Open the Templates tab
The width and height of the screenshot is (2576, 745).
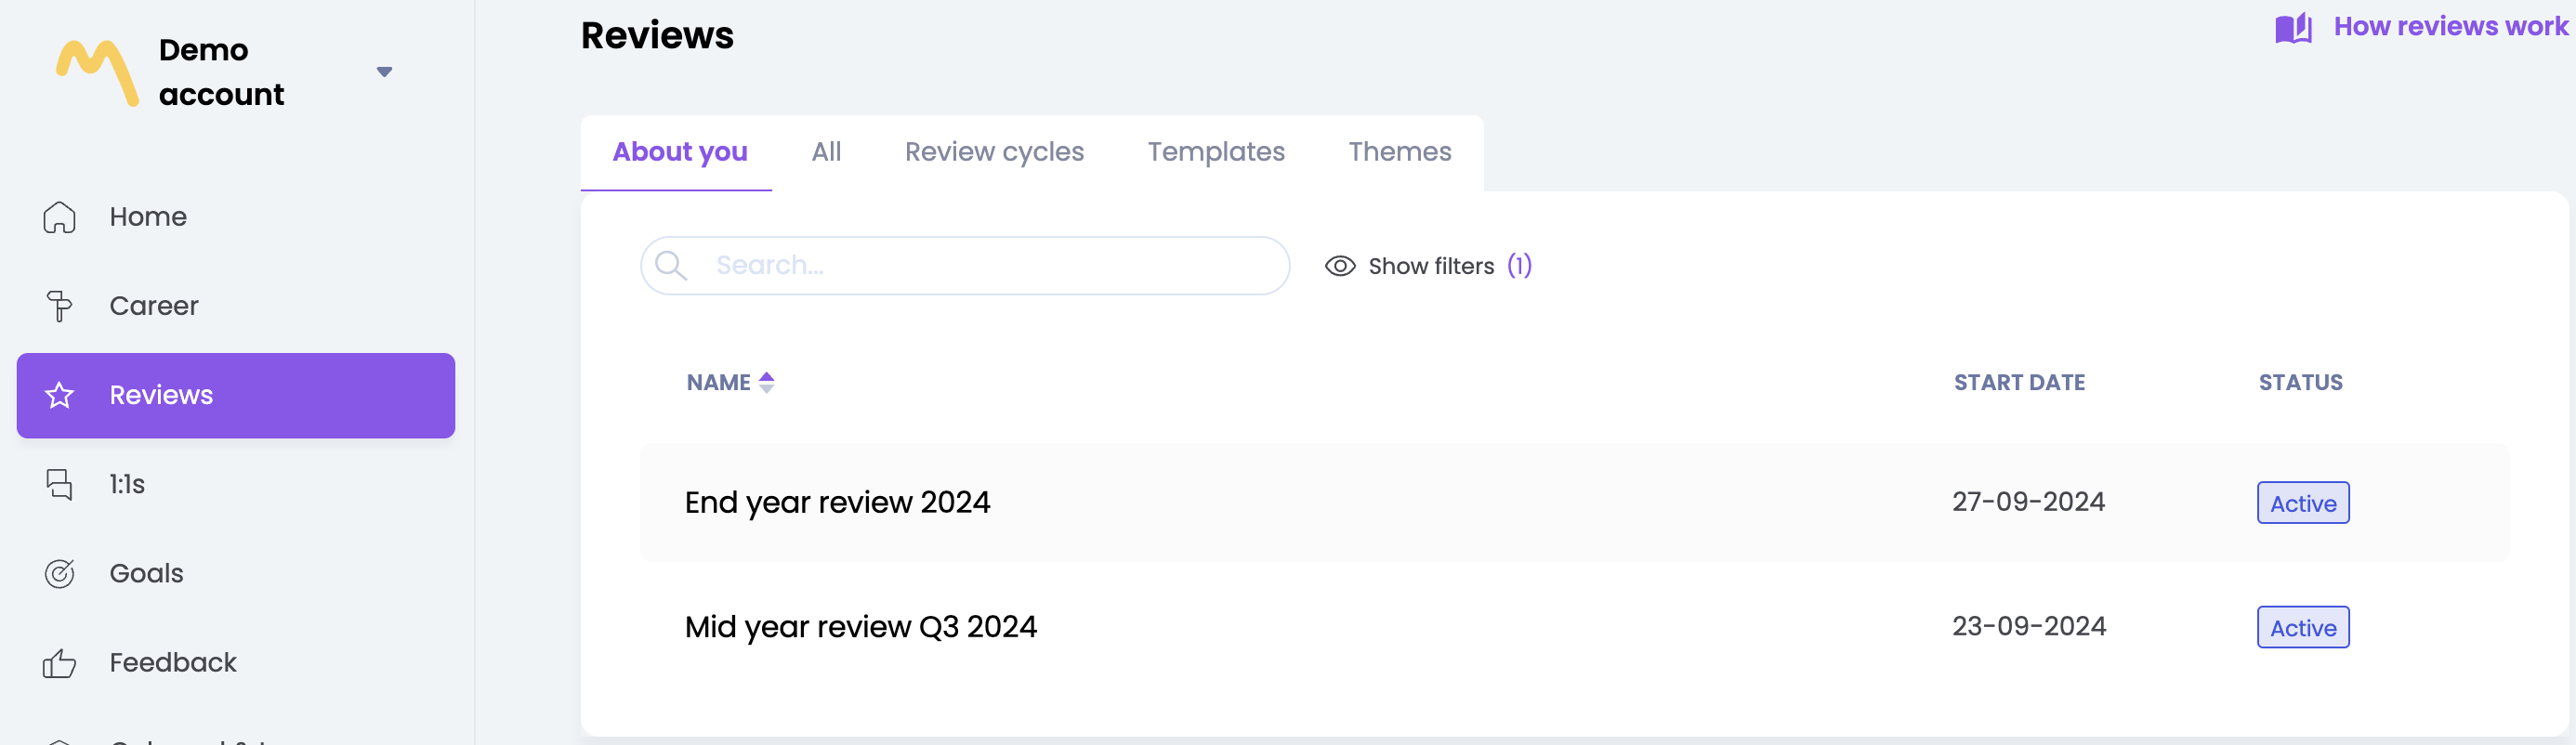coord(1215,152)
